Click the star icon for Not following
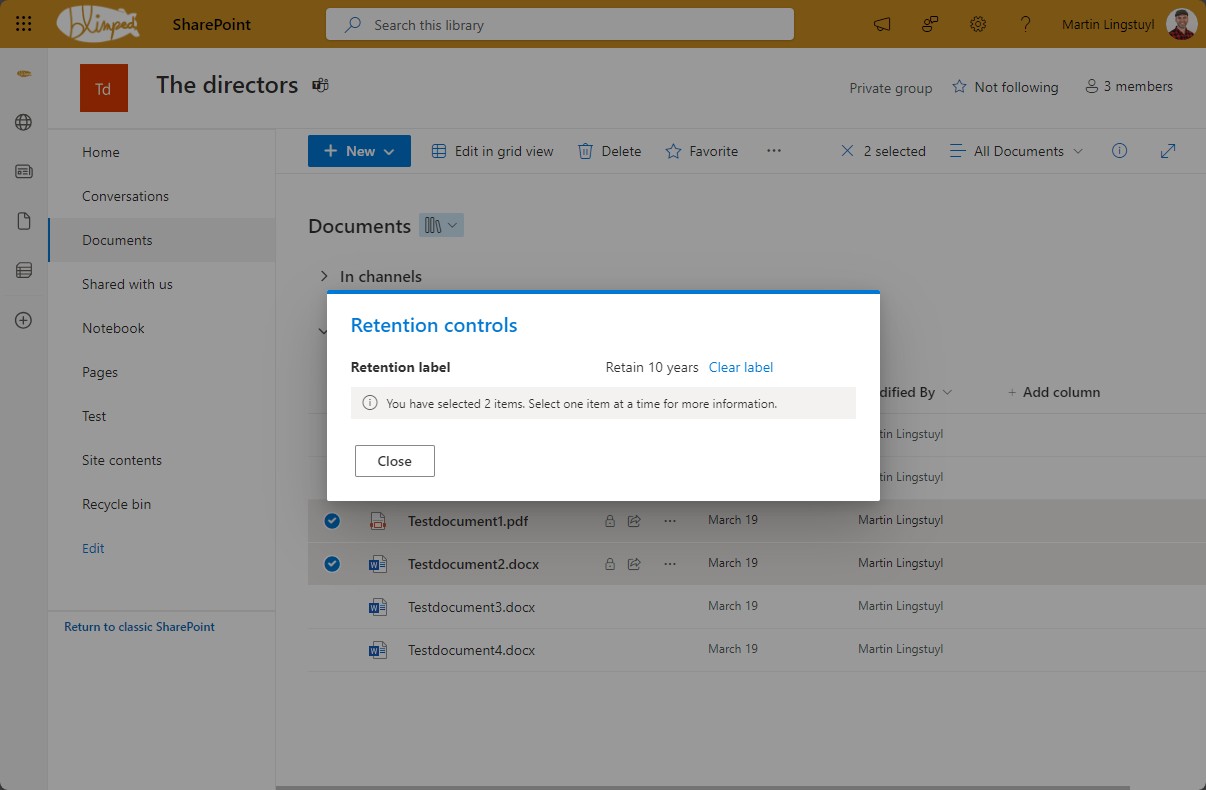This screenshot has width=1206, height=790. tap(959, 87)
